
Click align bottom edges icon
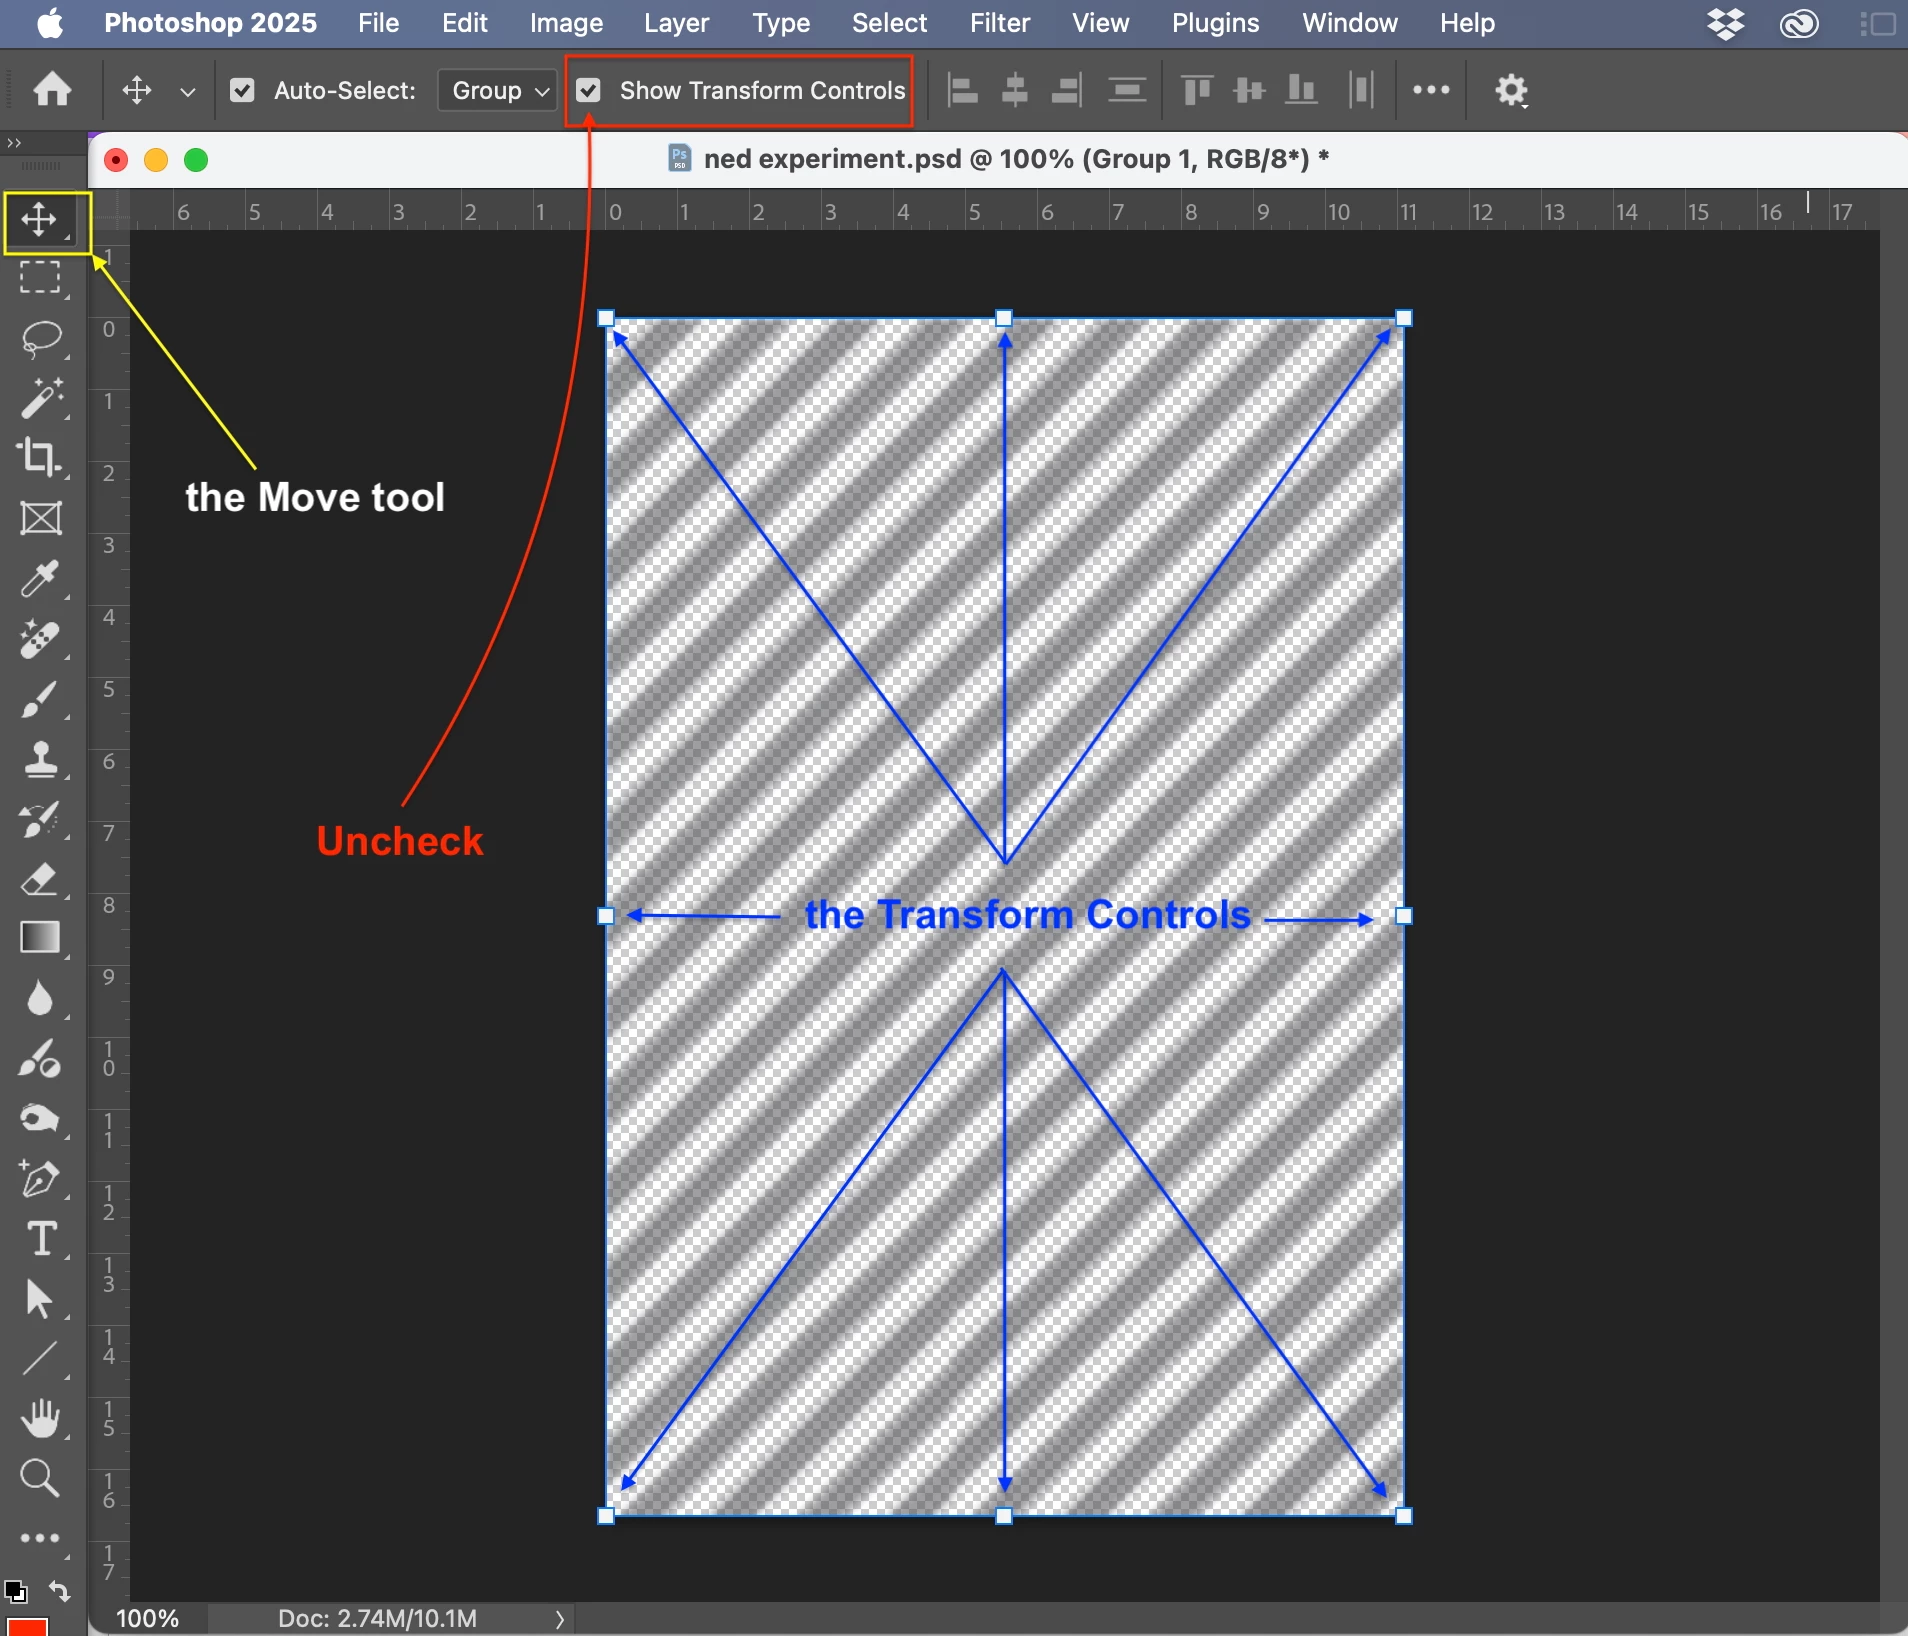tap(1301, 90)
